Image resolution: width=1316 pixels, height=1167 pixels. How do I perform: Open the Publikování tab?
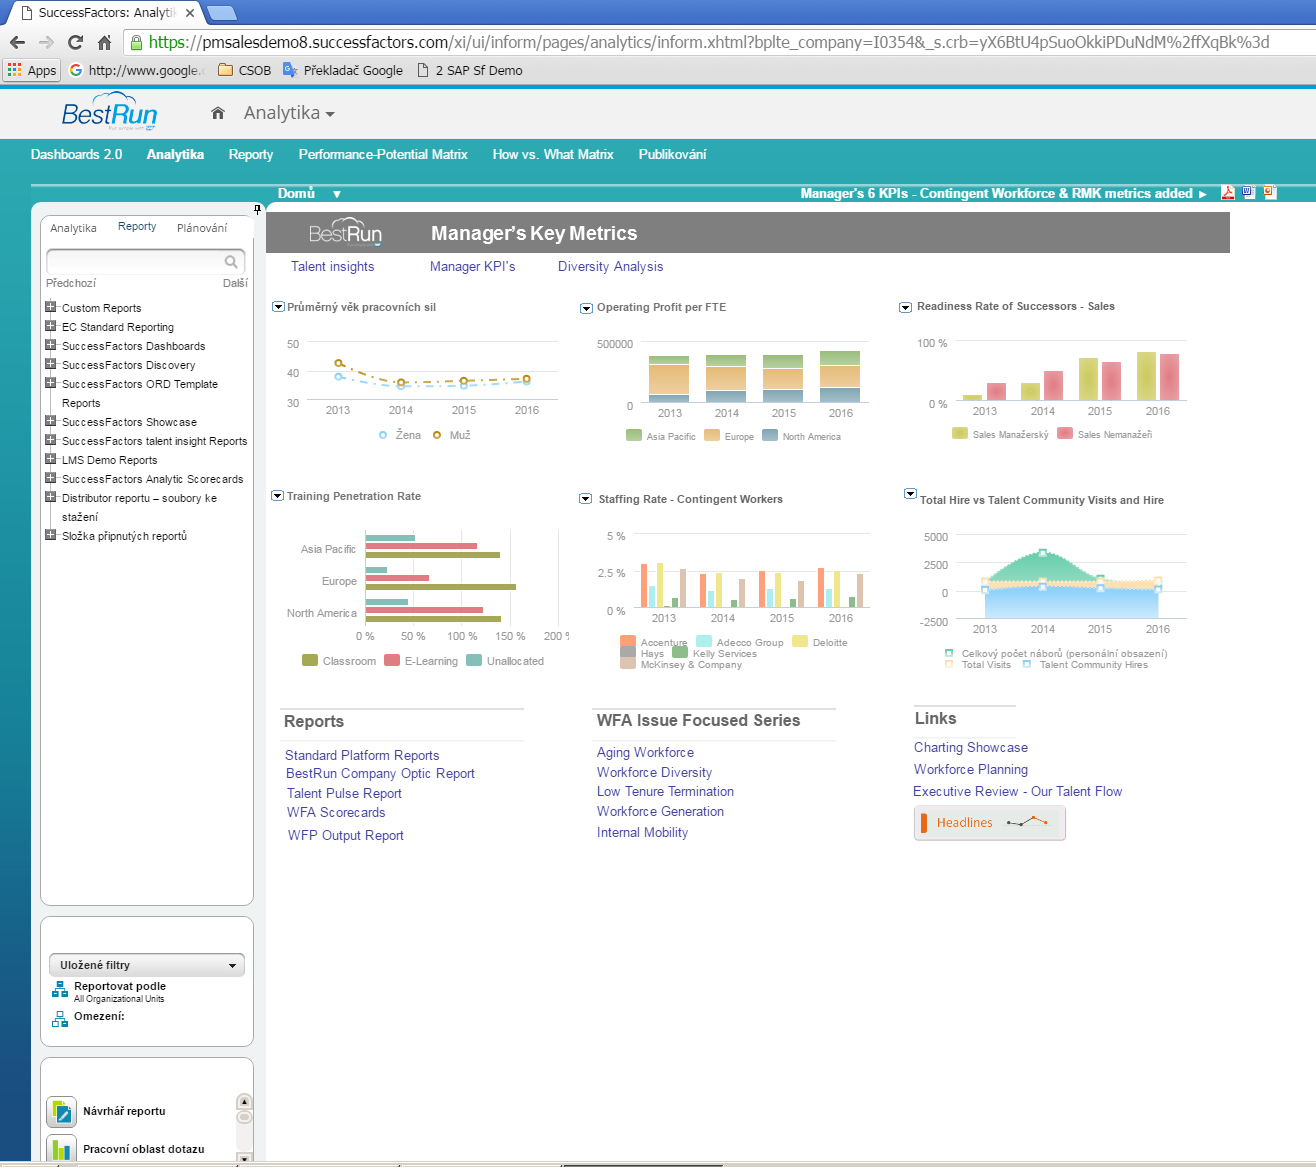click(672, 154)
